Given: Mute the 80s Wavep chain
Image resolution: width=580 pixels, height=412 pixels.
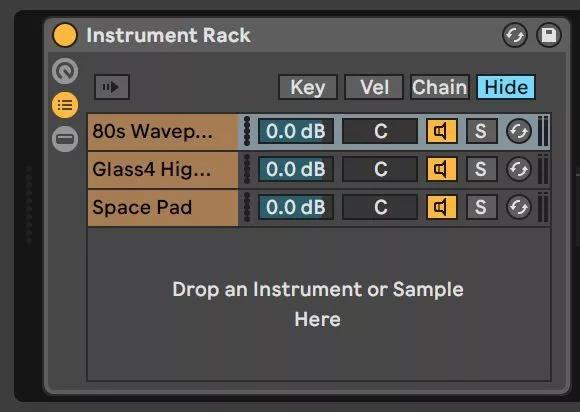Looking at the screenshot, I should (442, 131).
